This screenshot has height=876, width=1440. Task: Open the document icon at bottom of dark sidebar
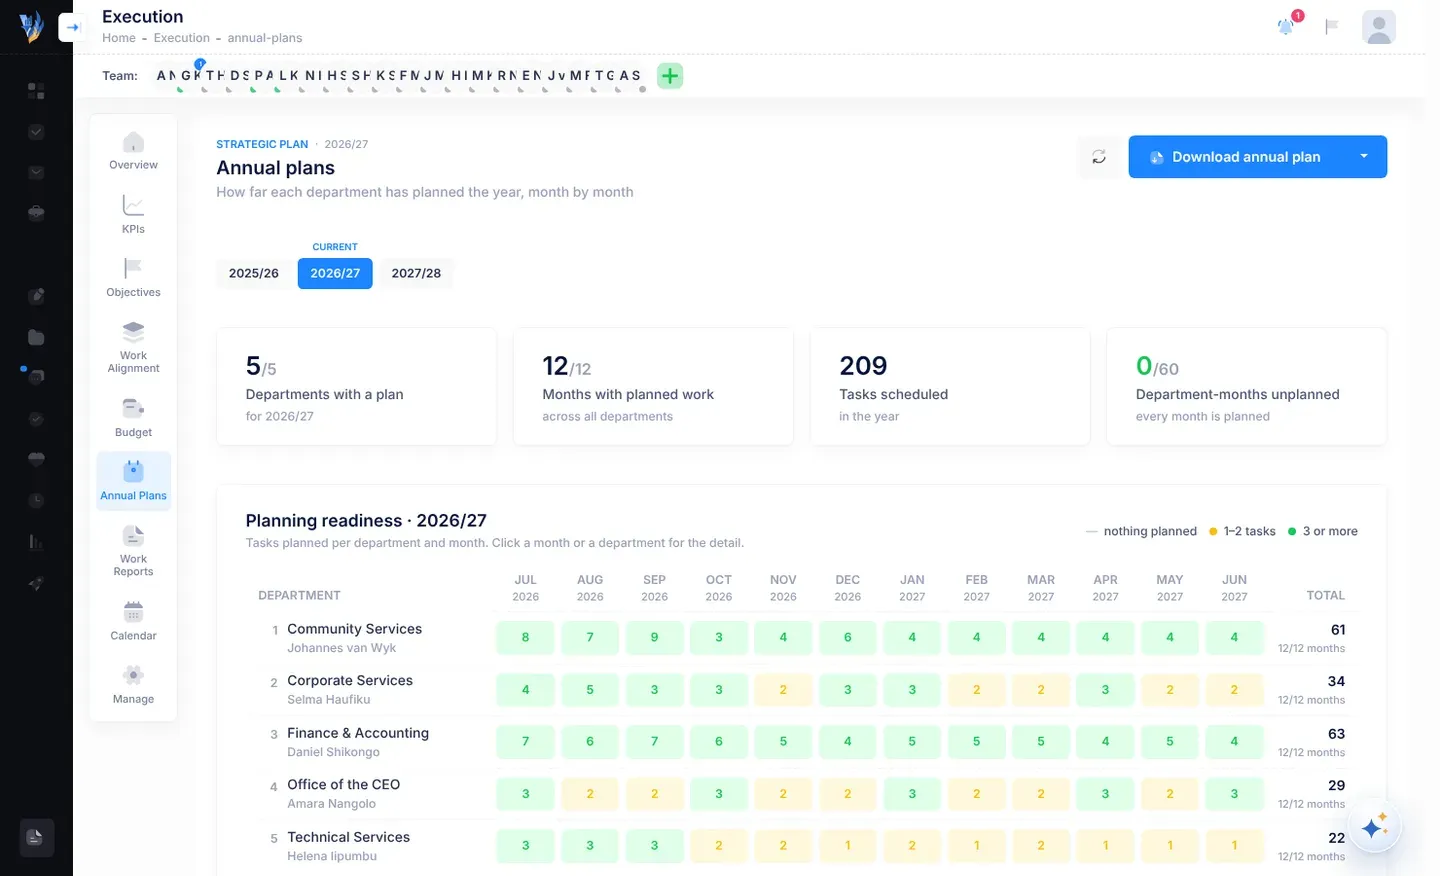coord(36,837)
